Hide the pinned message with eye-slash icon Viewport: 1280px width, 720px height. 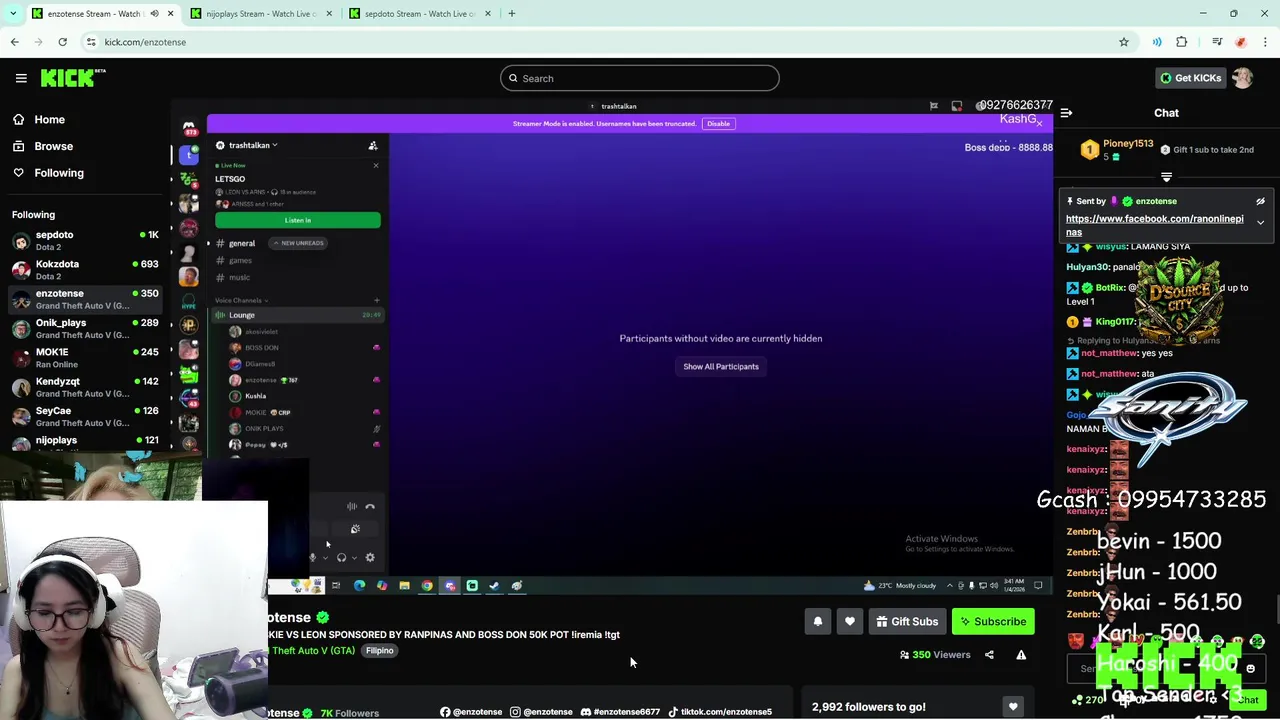pyautogui.click(x=1260, y=201)
